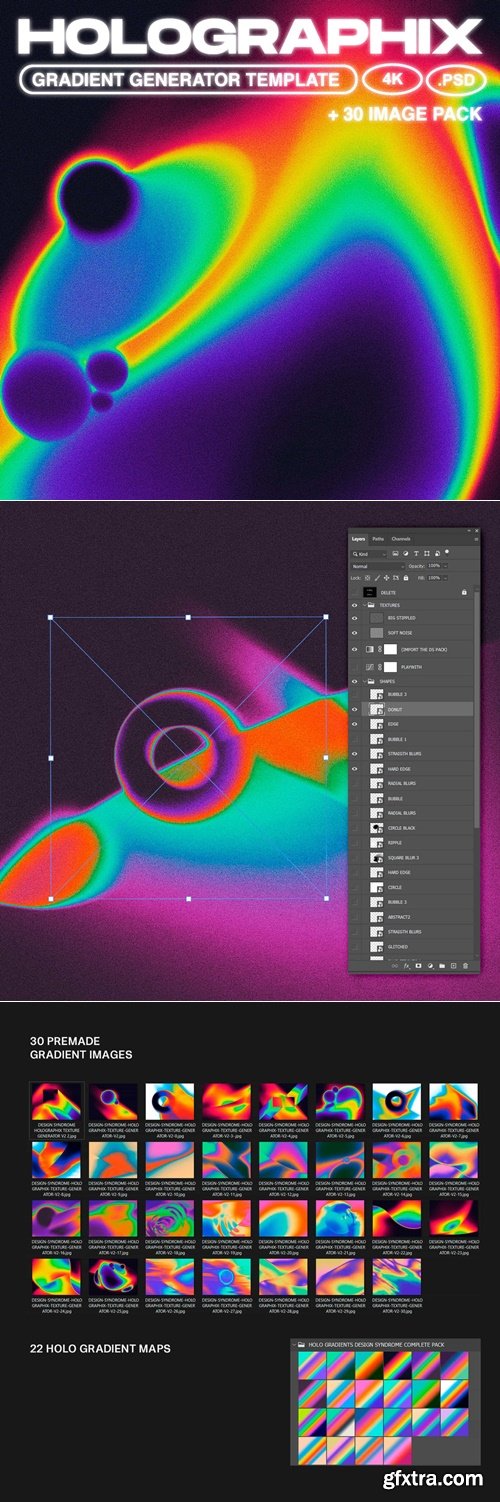Hide the IMPORT THE DS PACK layer
Viewport: 500px width, 1502px height.
(x=355, y=649)
